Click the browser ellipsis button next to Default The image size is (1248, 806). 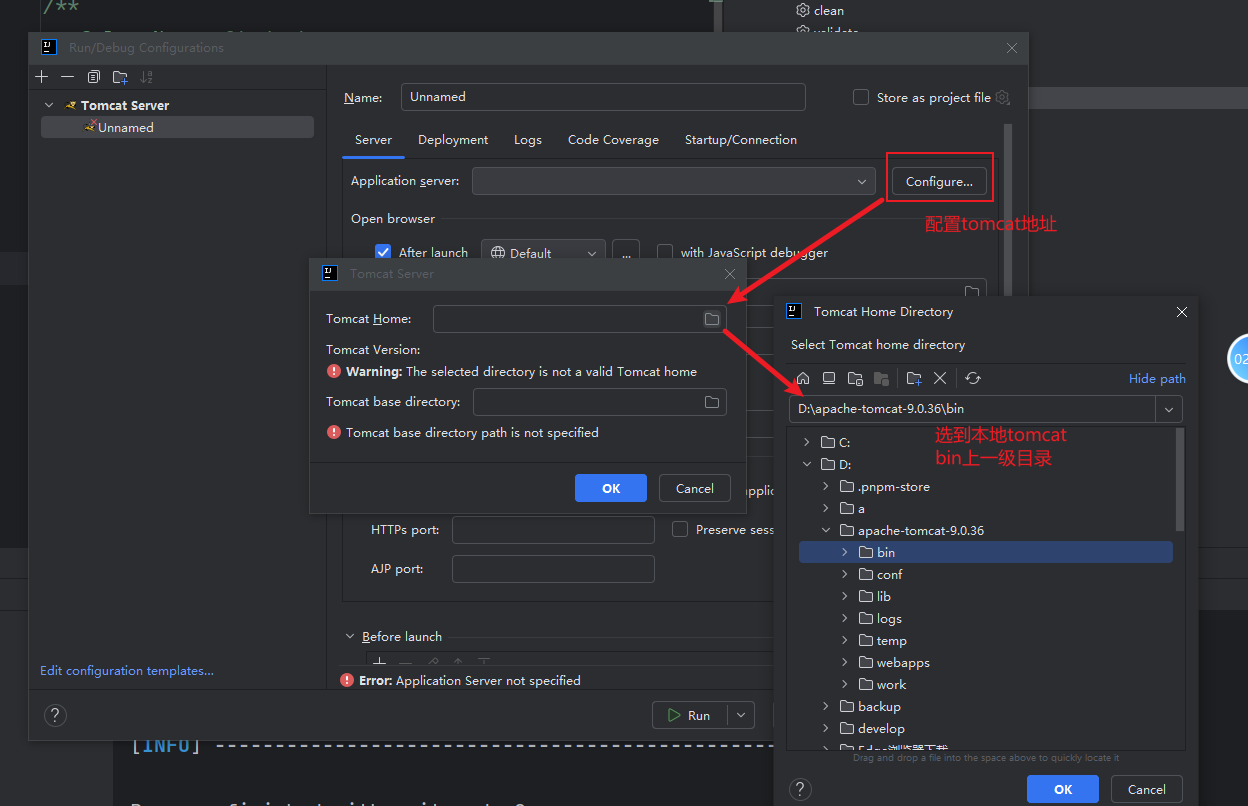pos(626,253)
